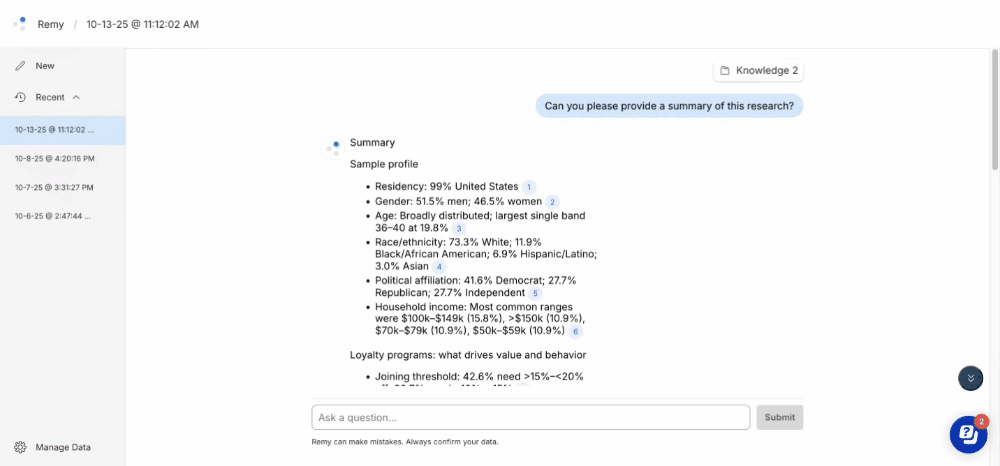This screenshot has height=466, width=1000.
Task: Click the Knowledge folder icon
Action: click(724, 71)
